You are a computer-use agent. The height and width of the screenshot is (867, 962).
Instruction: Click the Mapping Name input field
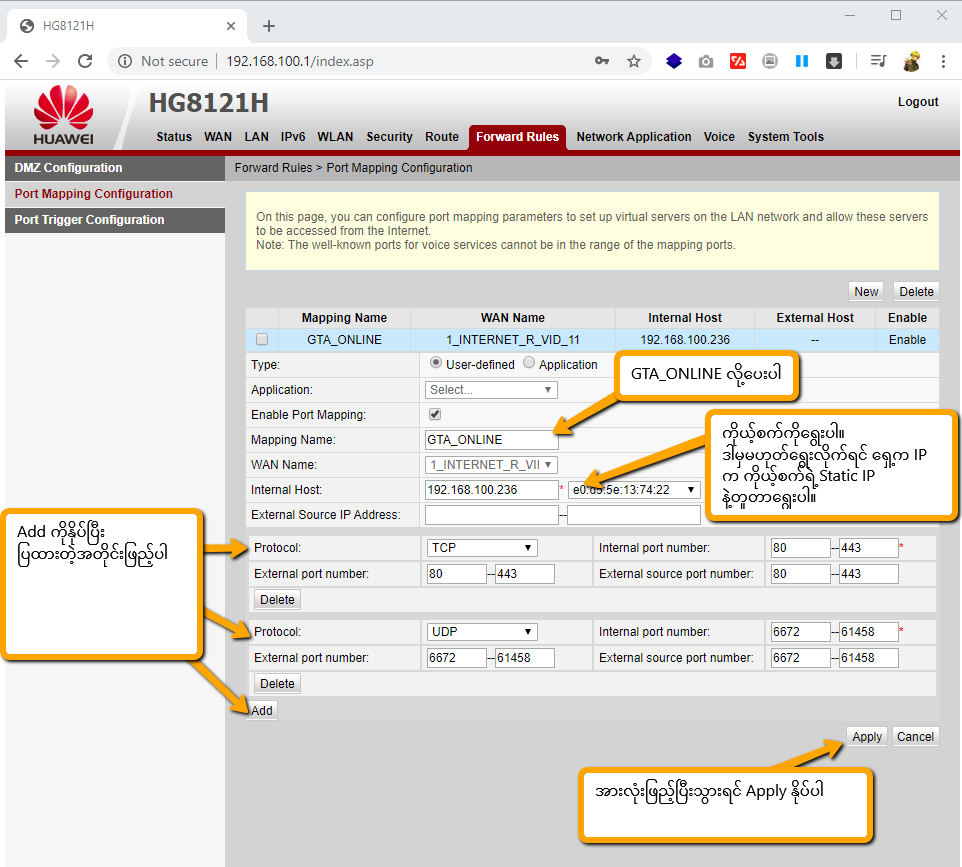491,439
